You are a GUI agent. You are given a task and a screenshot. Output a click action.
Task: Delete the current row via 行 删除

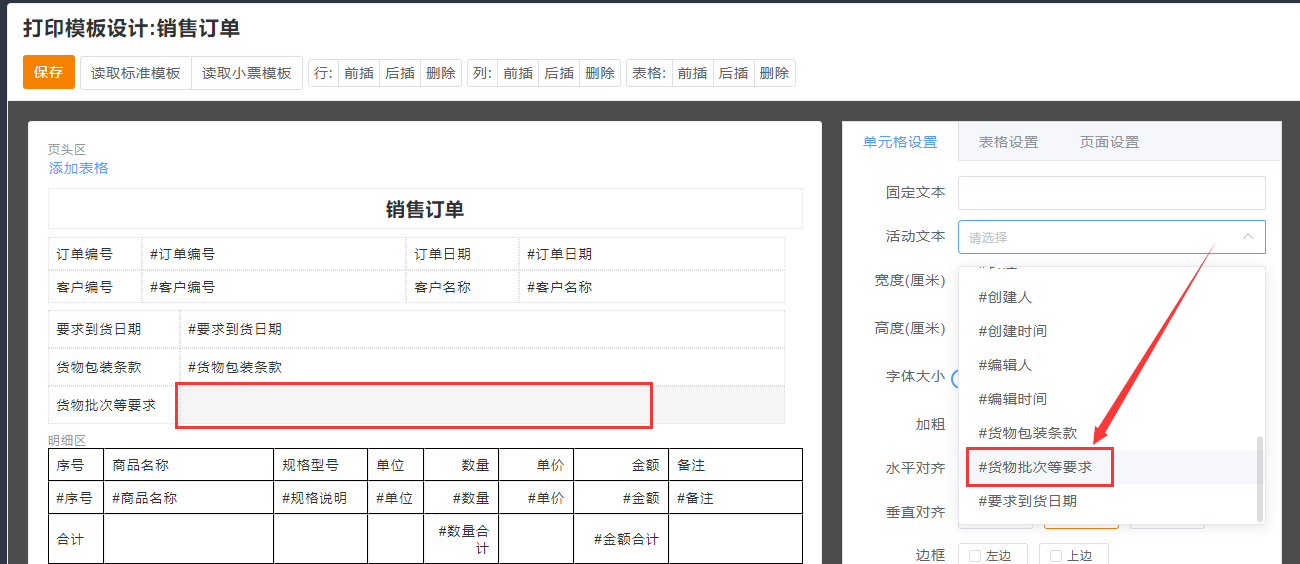[440, 73]
